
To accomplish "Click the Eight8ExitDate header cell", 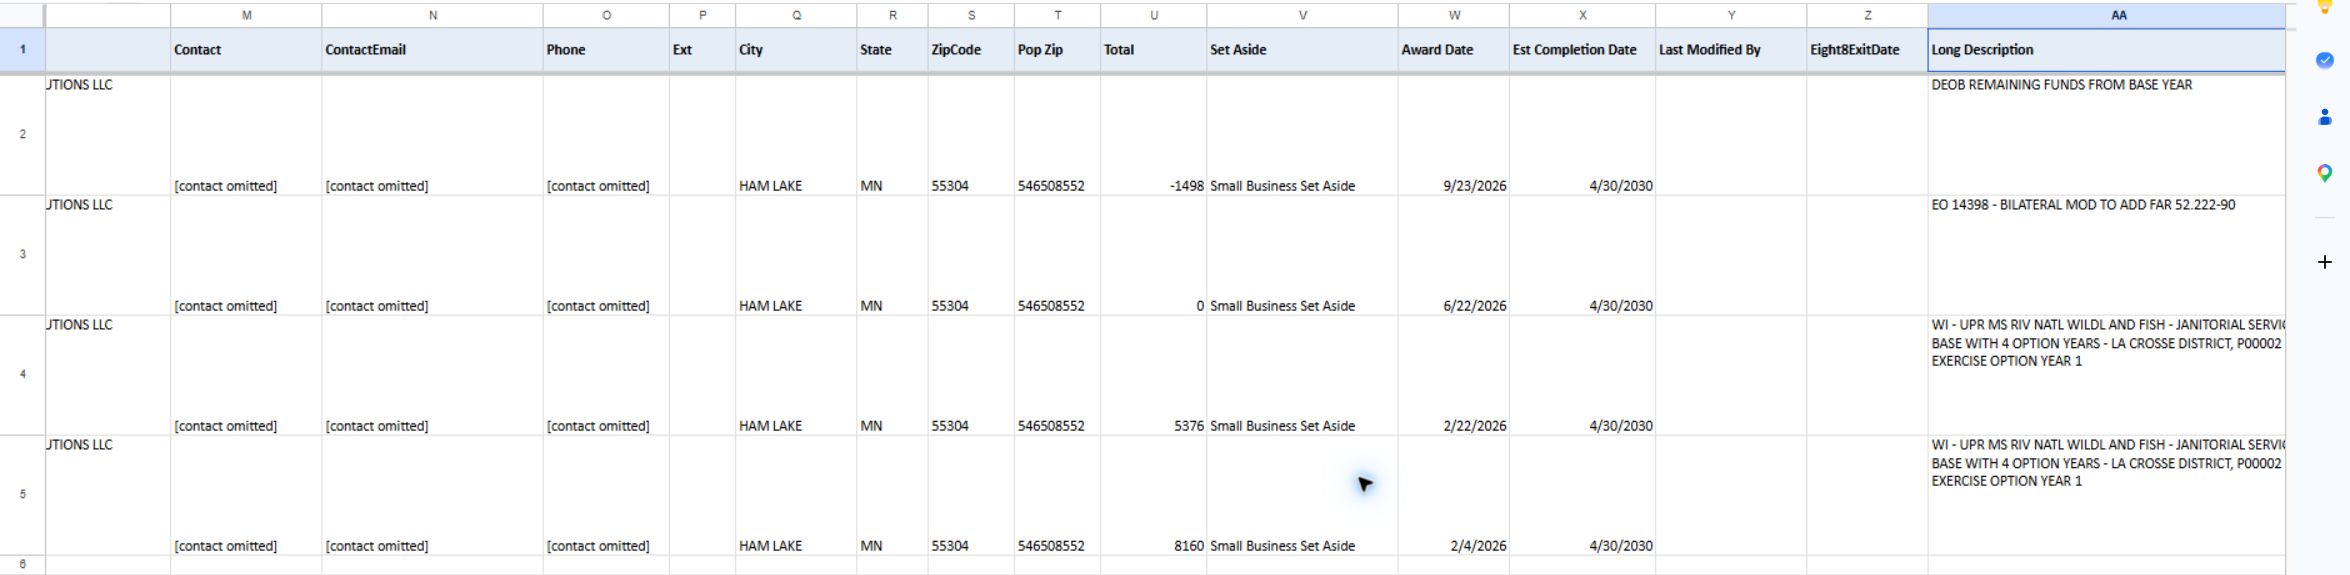I will tap(1867, 50).
